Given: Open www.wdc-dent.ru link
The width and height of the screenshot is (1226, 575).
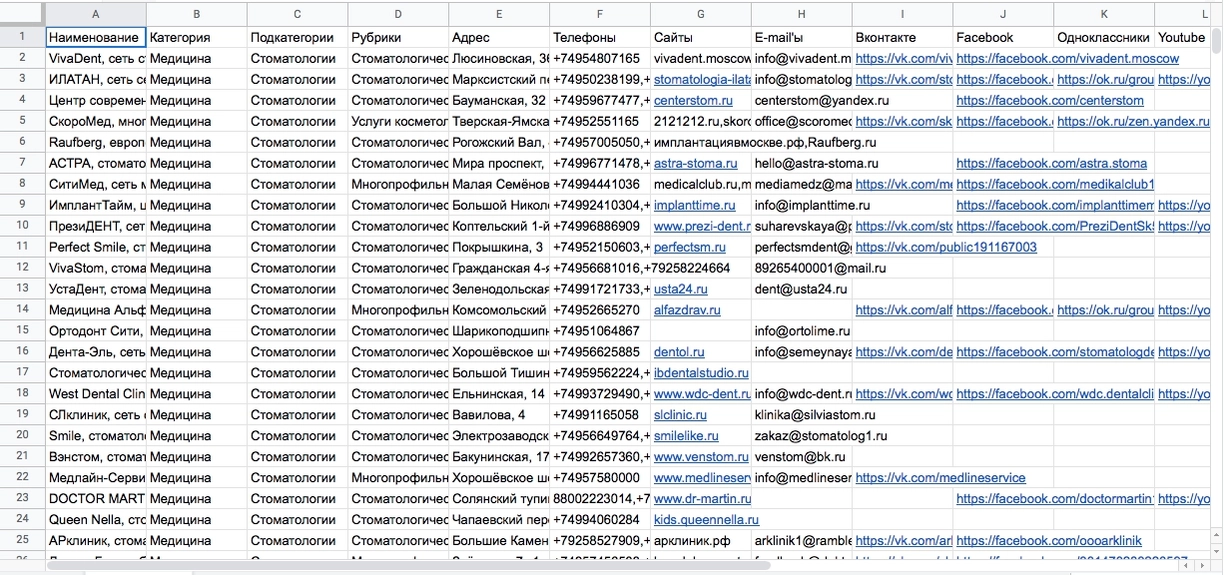Looking at the screenshot, I should (x=702, y=394).
